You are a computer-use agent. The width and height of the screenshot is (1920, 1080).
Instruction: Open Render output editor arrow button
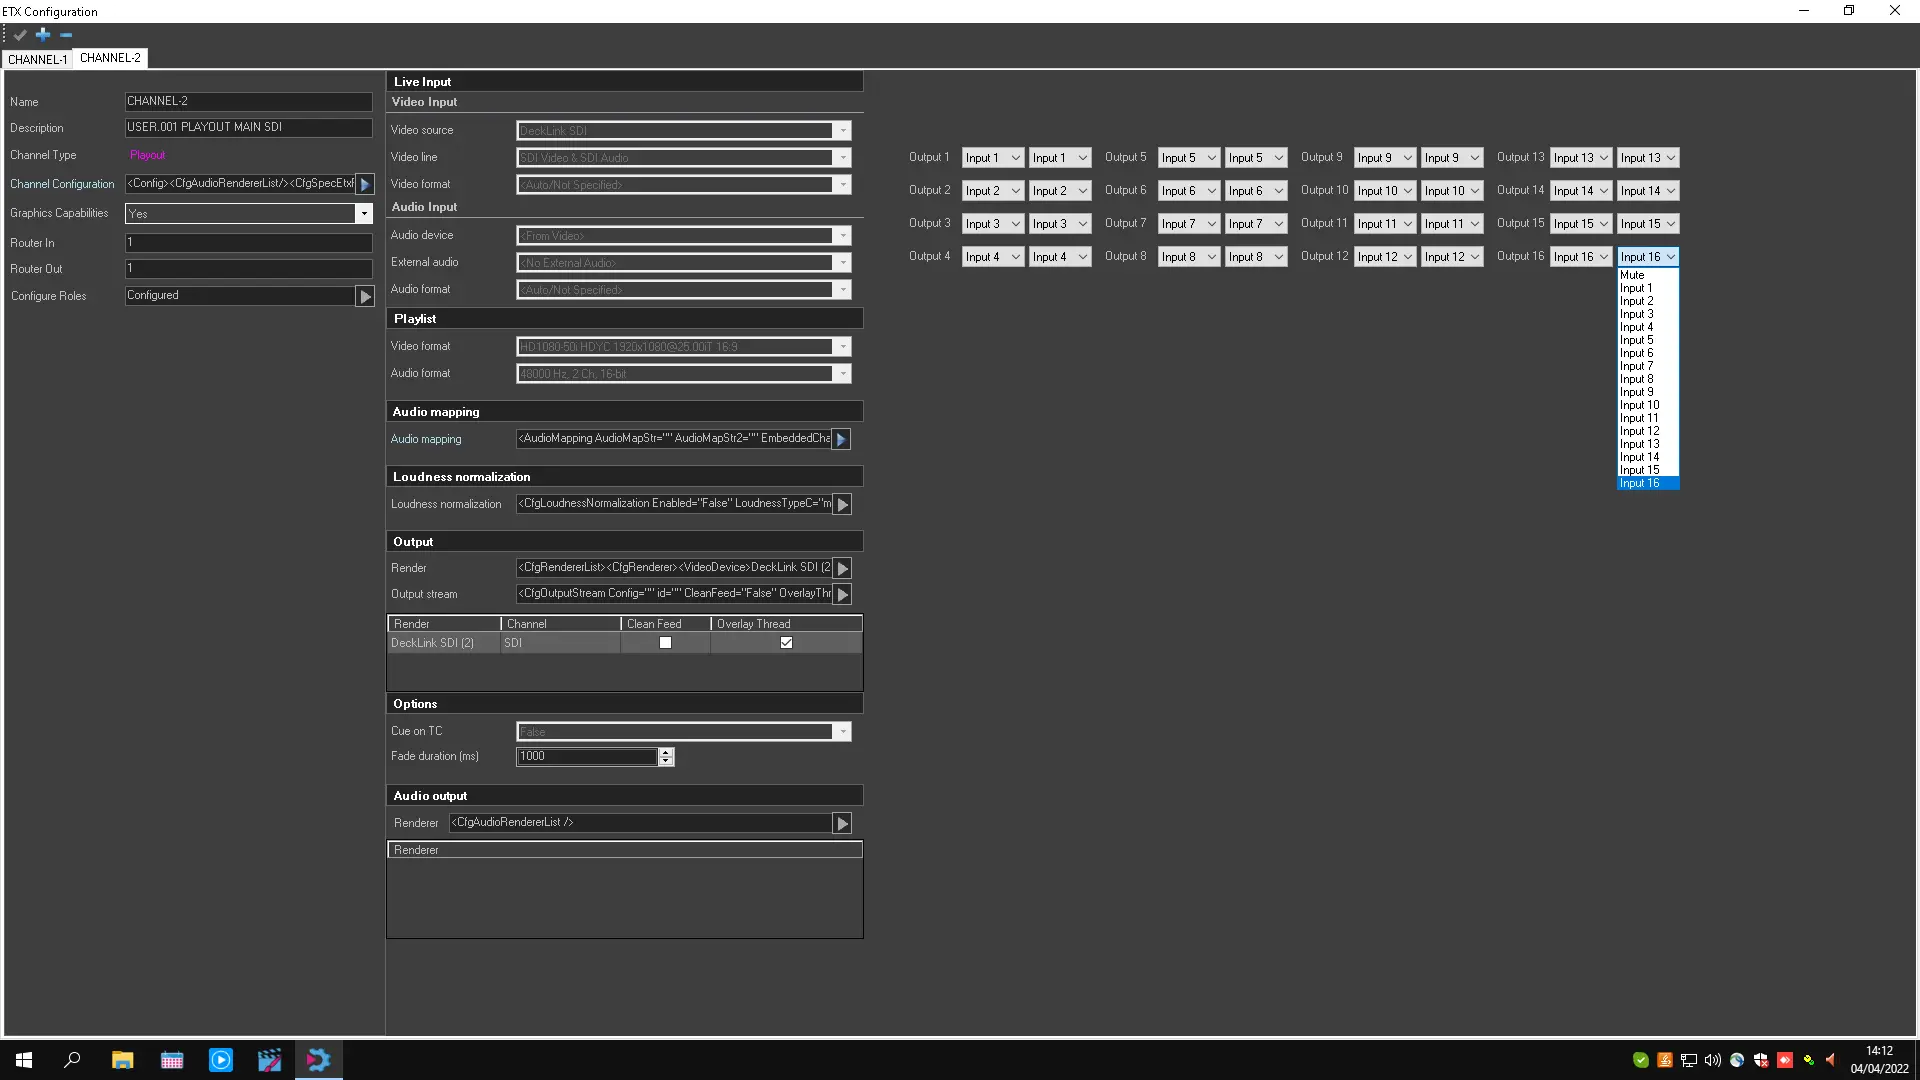pyautogui.click(x=842, y=568)
